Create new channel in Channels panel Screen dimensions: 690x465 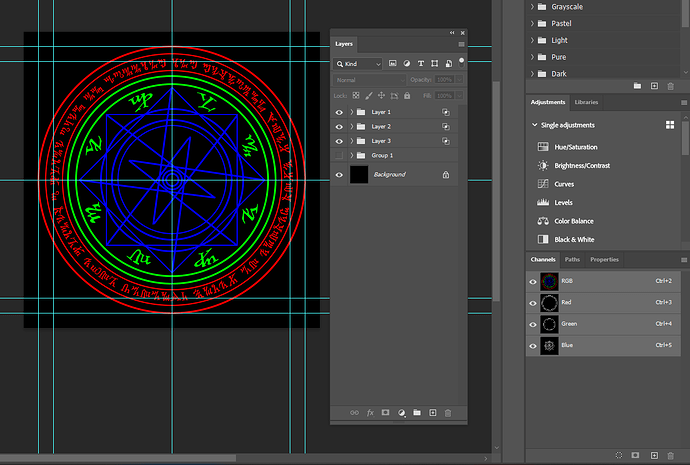[654, 455]
